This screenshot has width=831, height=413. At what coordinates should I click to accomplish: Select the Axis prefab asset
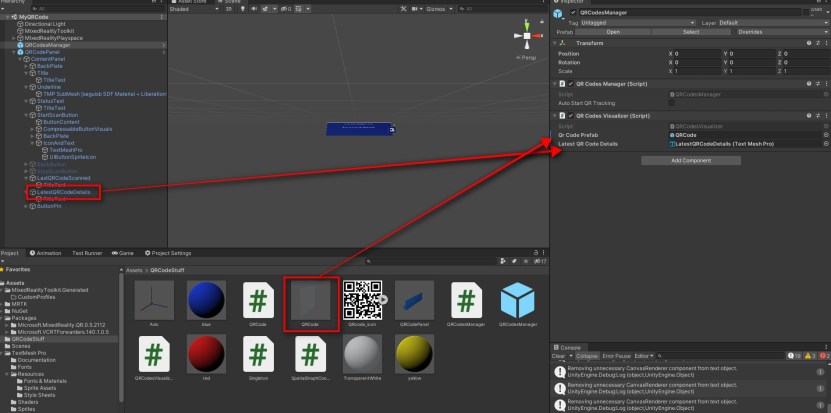click(154, 305)
